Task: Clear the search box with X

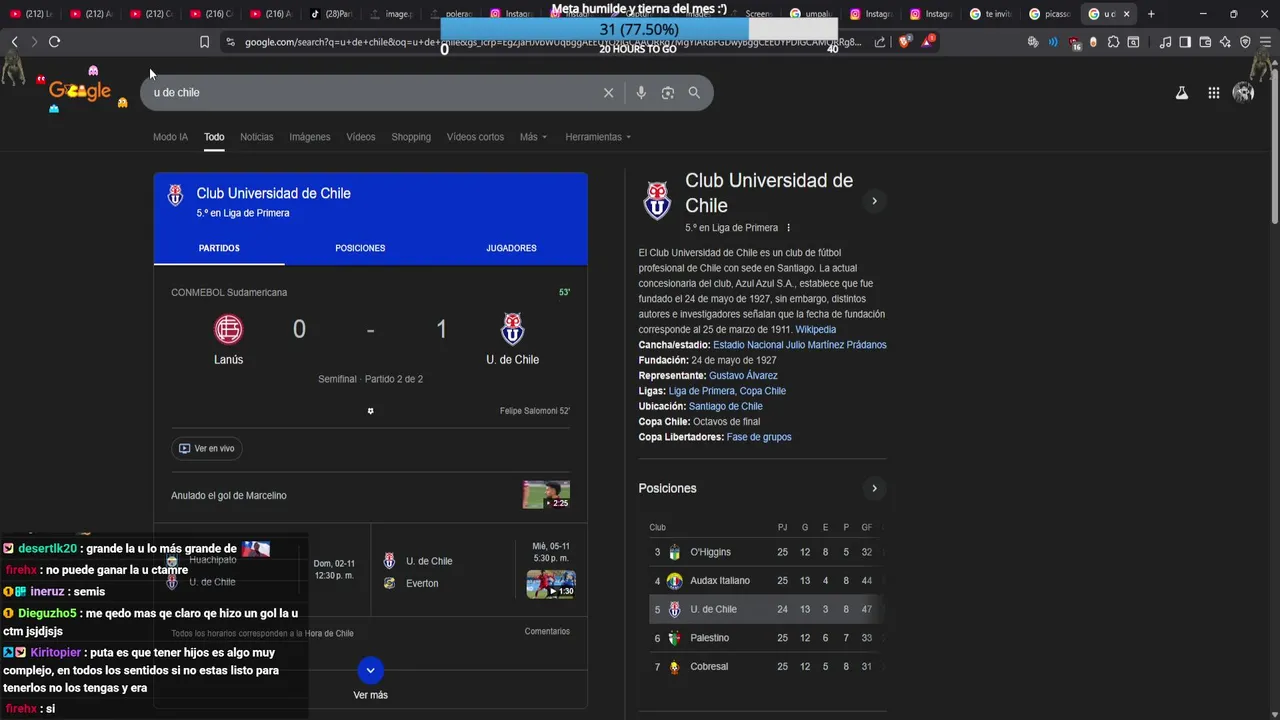Action: click(x=608, y=93)
